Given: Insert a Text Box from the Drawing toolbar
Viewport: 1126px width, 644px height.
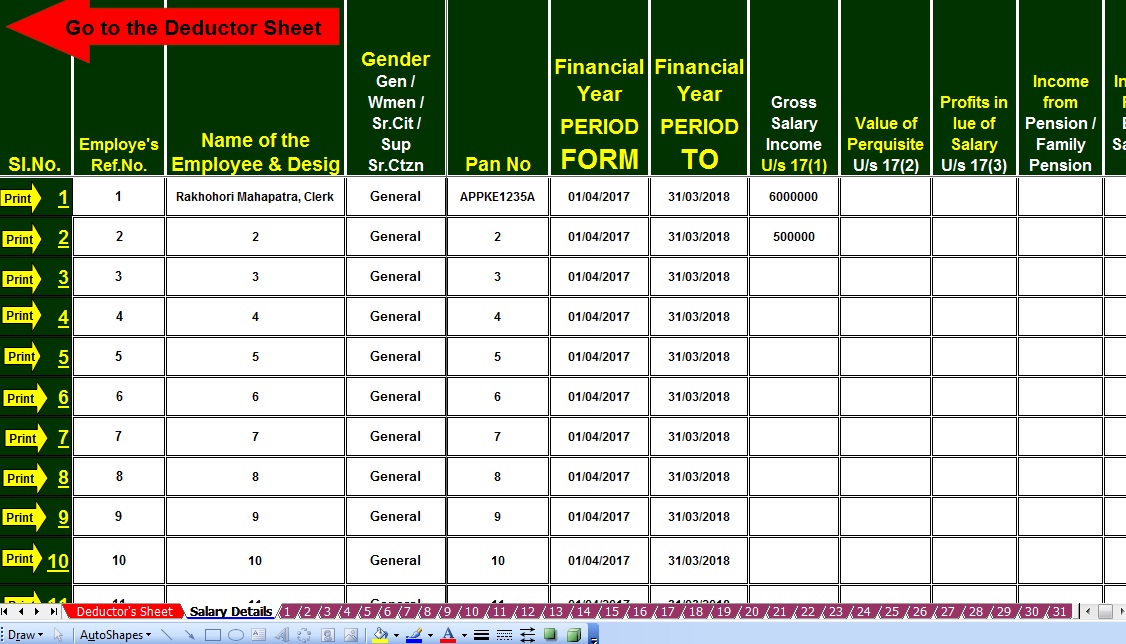Looking at the screenshot, I should [259, 635].
